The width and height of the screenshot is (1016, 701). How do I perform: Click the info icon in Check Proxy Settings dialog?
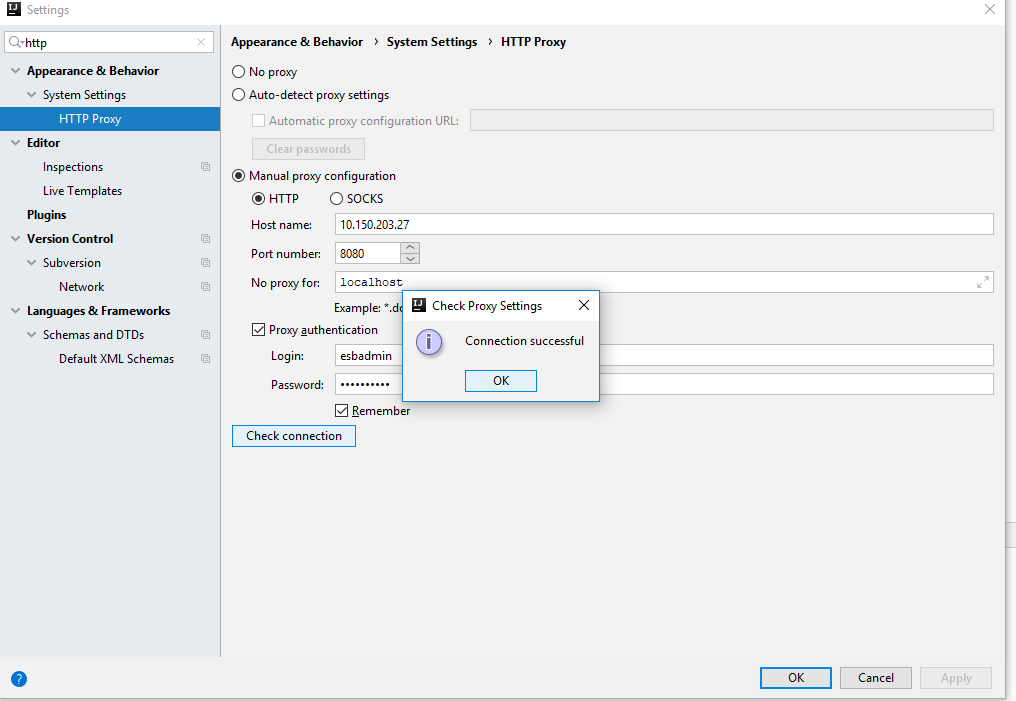pyautogui.click(x=429, y=342)
